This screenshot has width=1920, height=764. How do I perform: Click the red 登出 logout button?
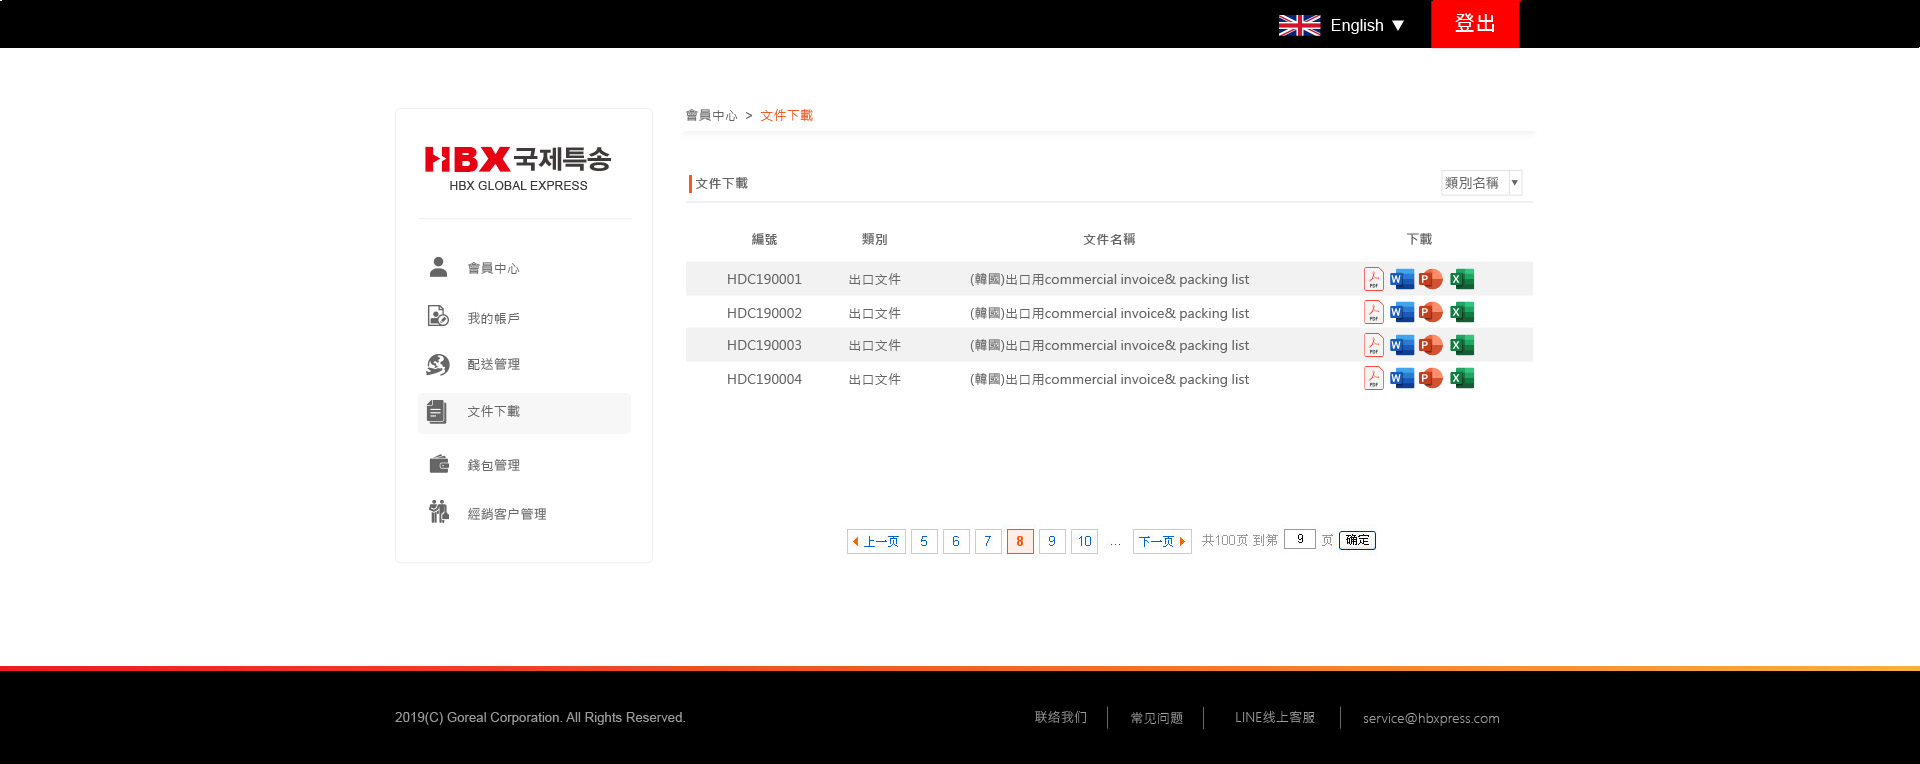click(x=1474, y=24)
